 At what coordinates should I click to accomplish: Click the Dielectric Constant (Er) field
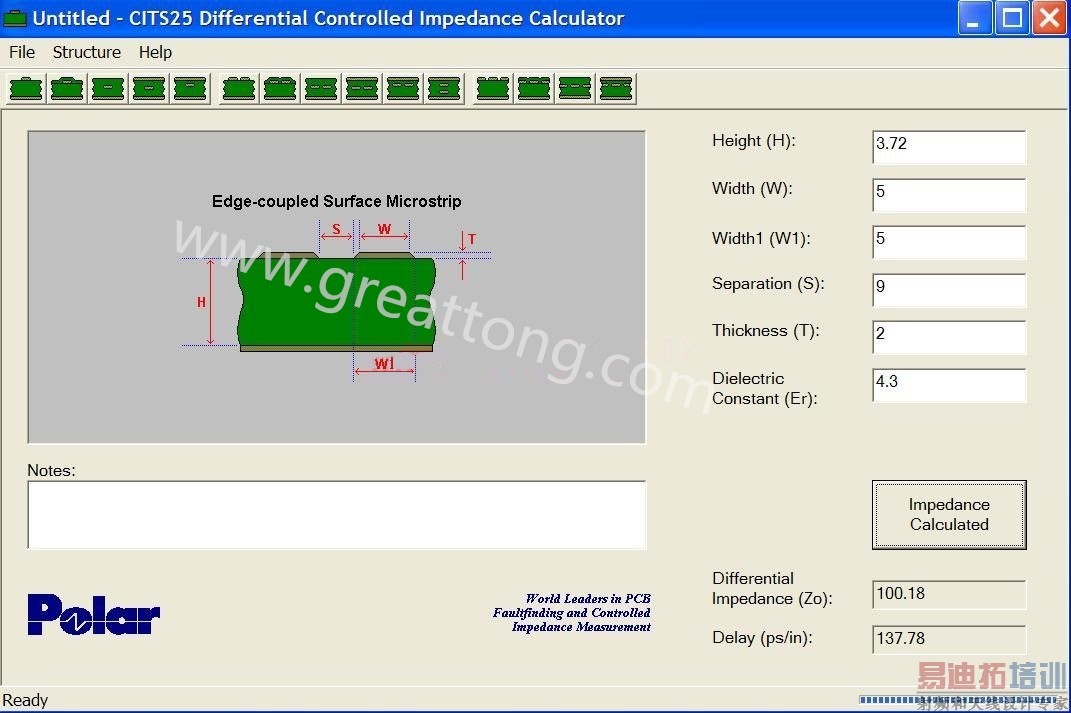[x=949, y=385]
